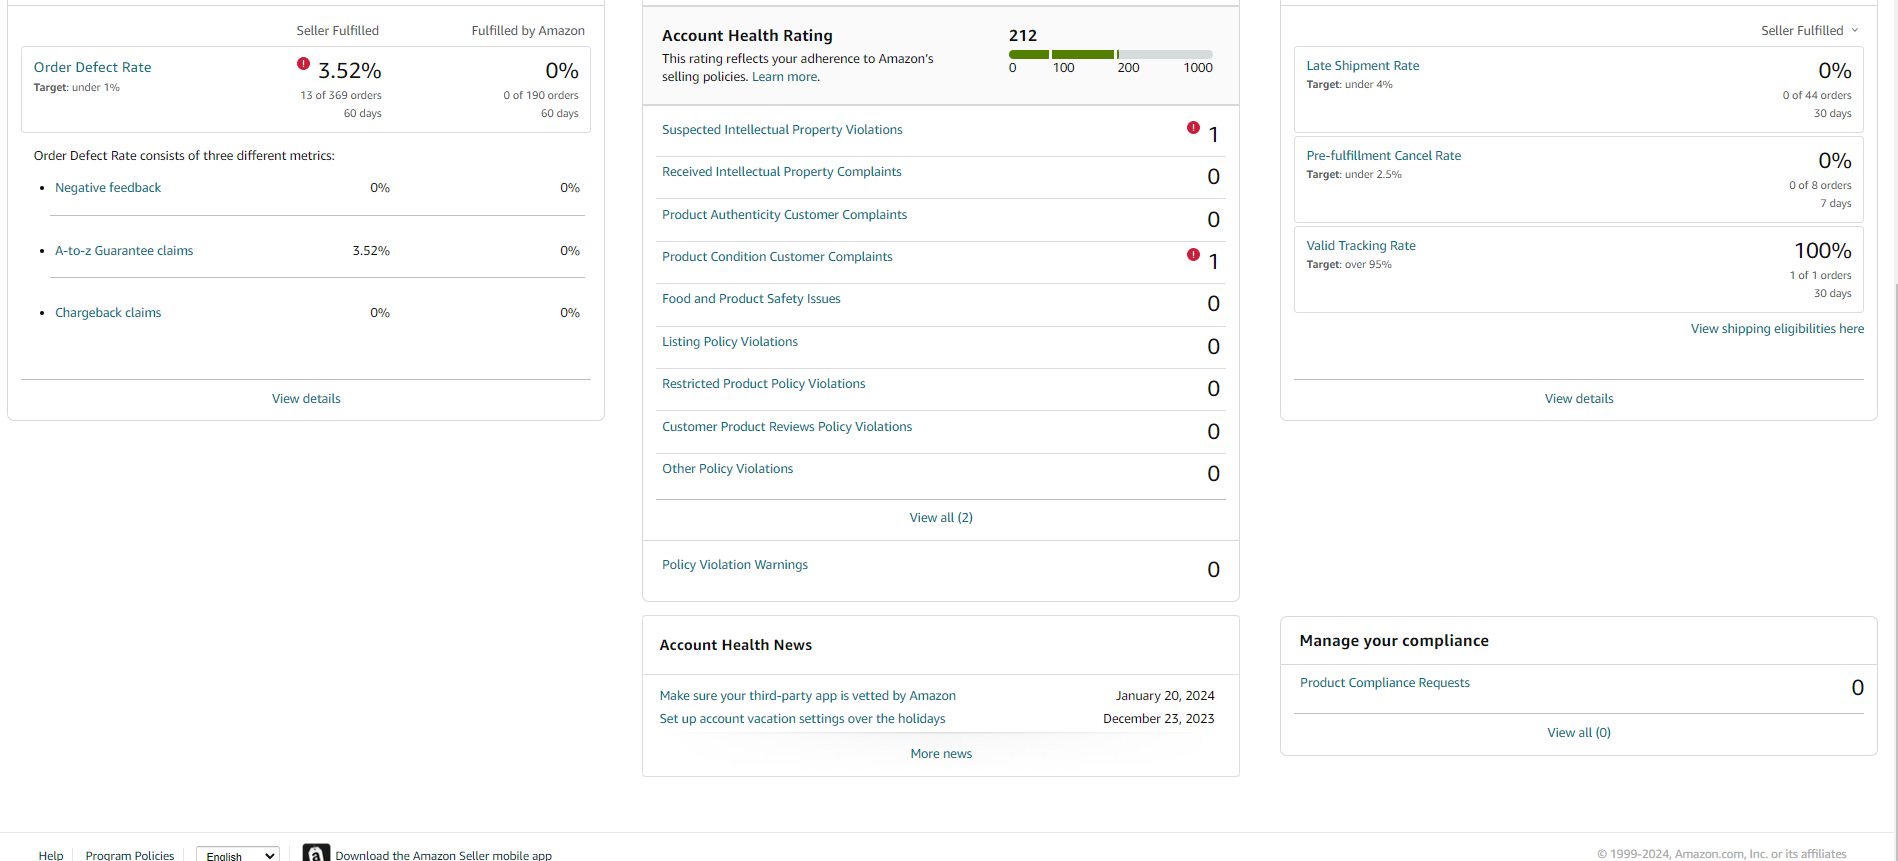This screenshot has height=861, width=1898.
Task: Click alert icon beside Suspected Intellectual Property Violations
Action: coord(1193,128)
